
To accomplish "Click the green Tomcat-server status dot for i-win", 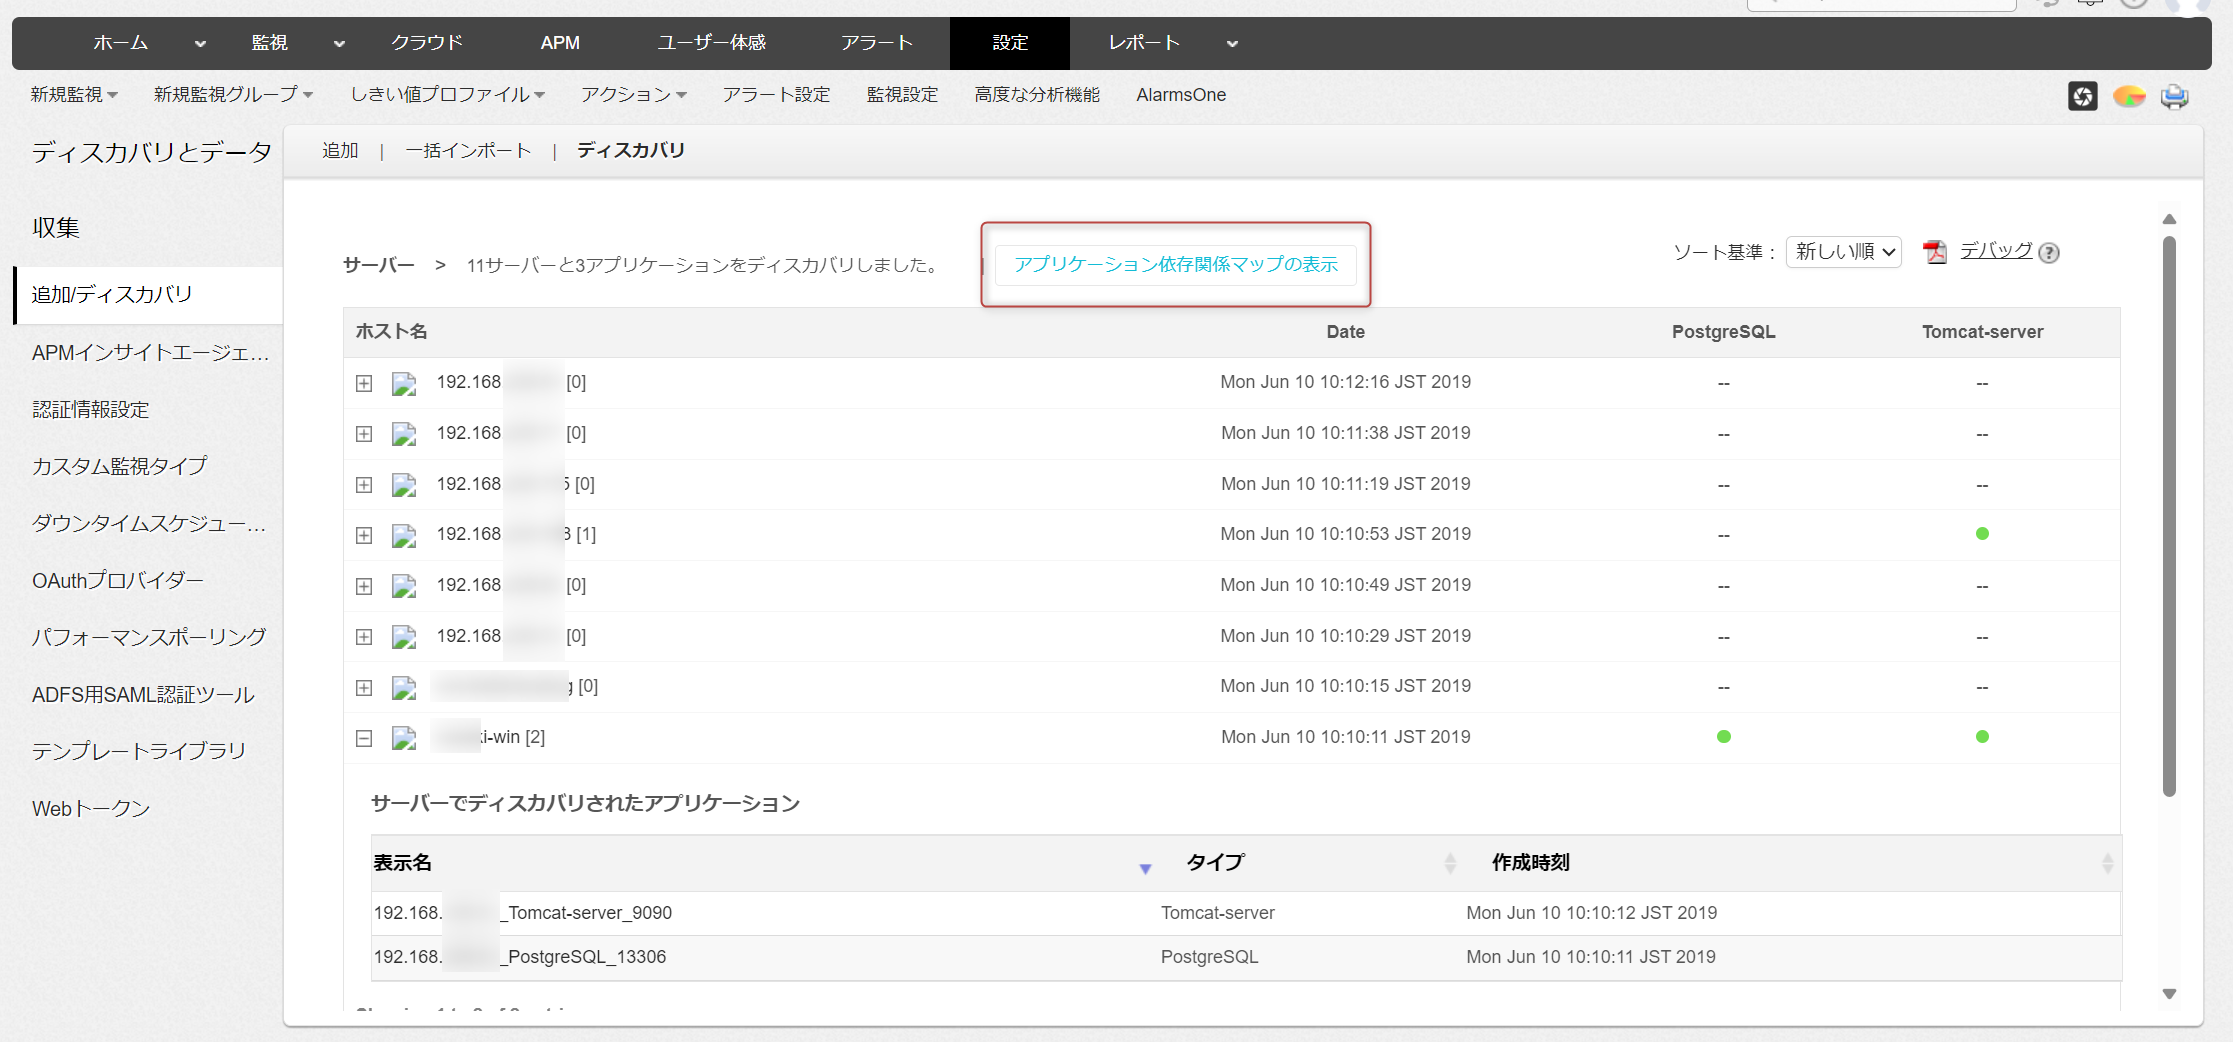I will (1982, 737).
